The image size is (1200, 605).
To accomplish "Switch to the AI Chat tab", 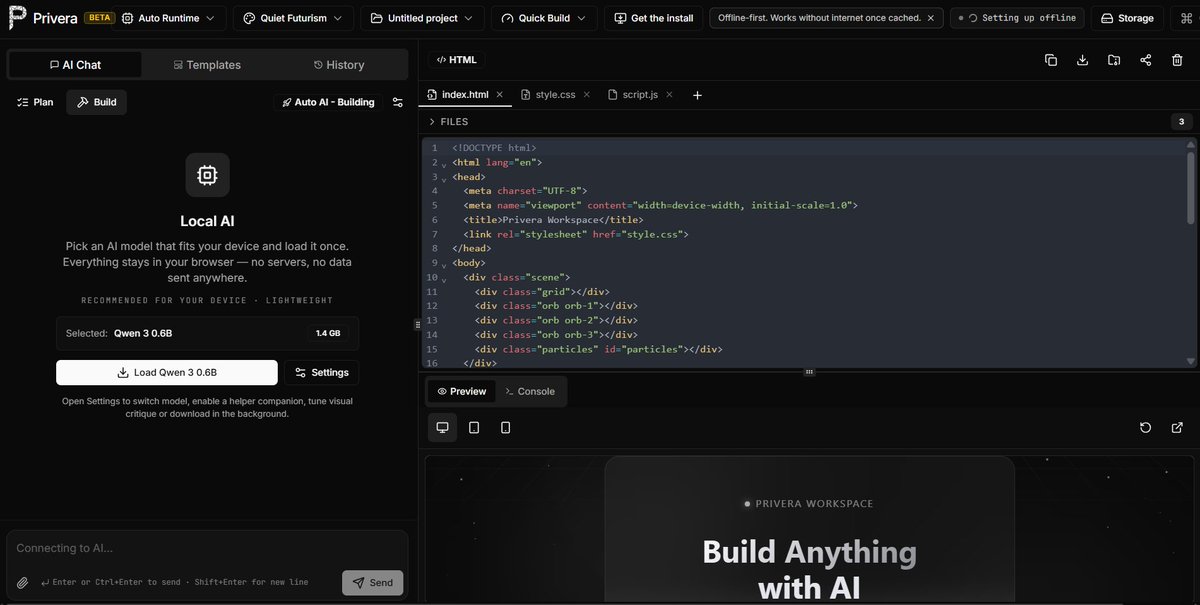I will 75,65.
